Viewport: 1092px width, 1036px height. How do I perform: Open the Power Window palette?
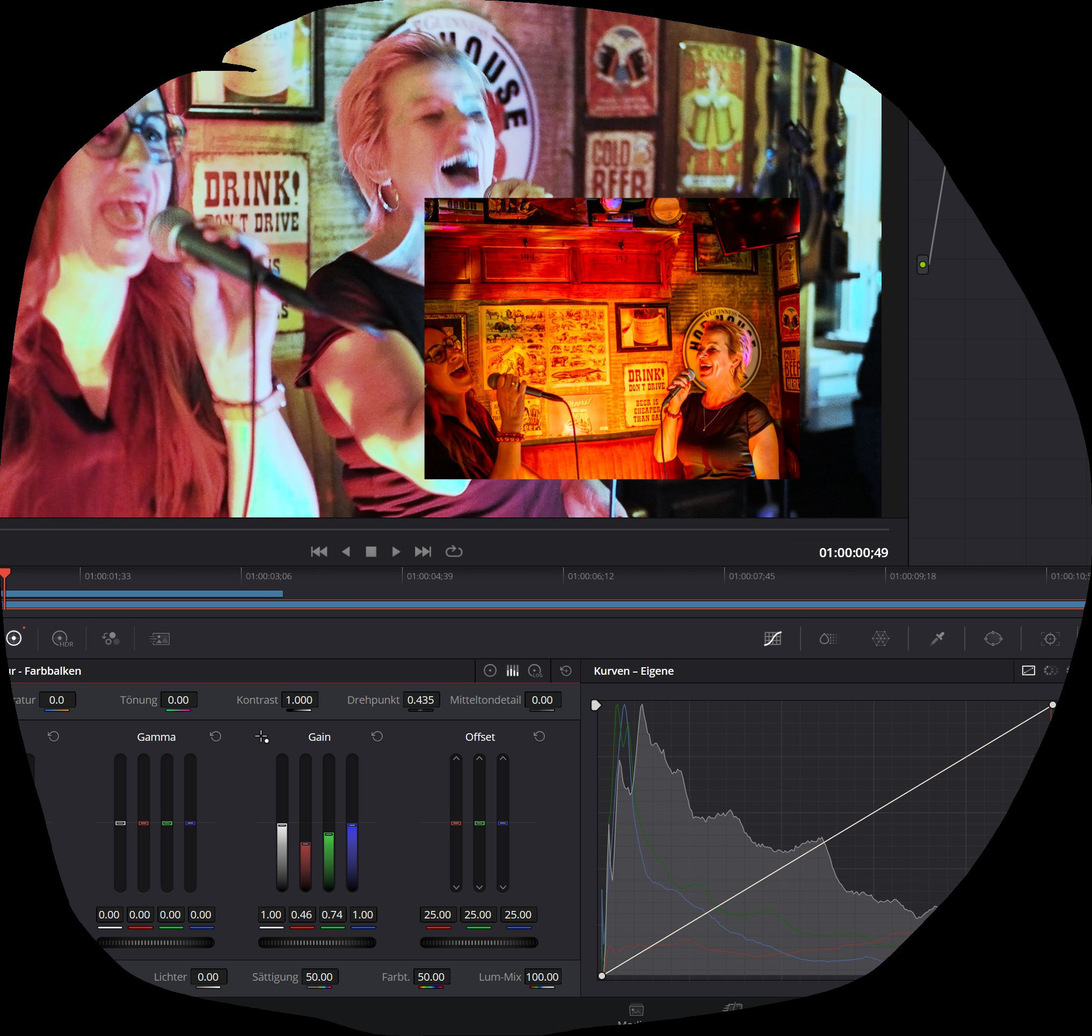point(992,638)
